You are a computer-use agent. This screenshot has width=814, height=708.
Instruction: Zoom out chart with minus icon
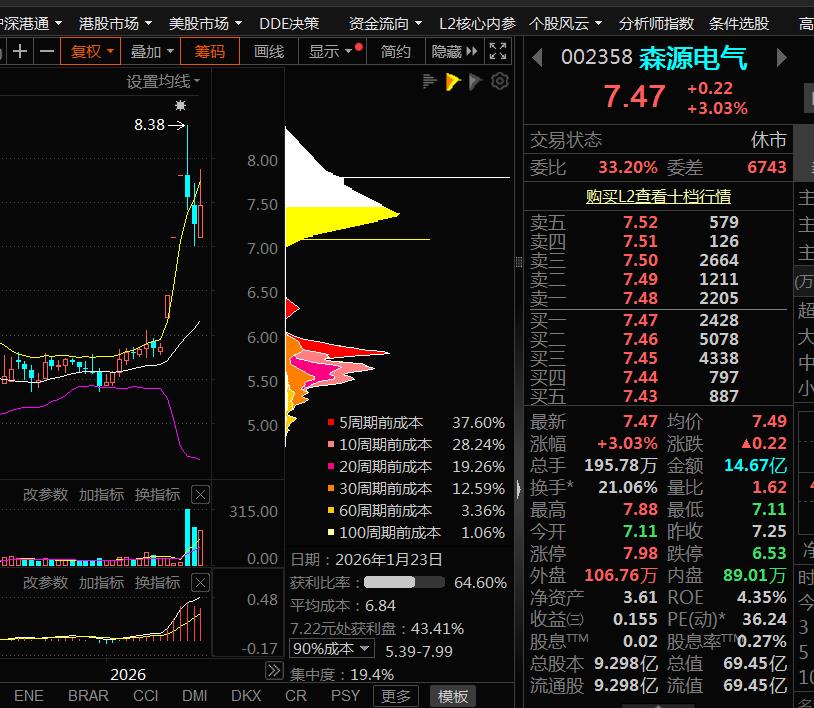pos(47,51)
